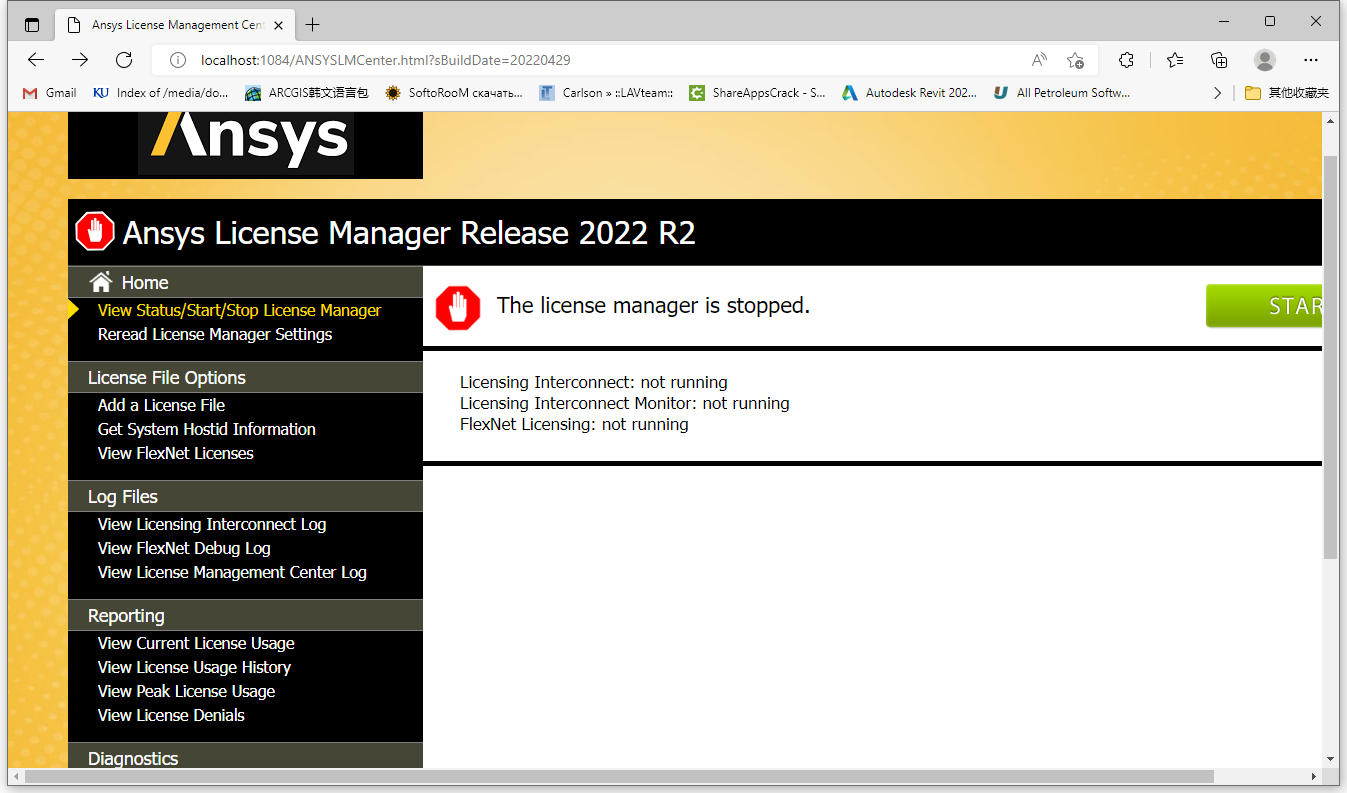Image resolution: width=1347 pixels, height=793 pixels.
Task: Click 'Licensing Interconnect Monitor: not running' text
Action: pos(625,403)
